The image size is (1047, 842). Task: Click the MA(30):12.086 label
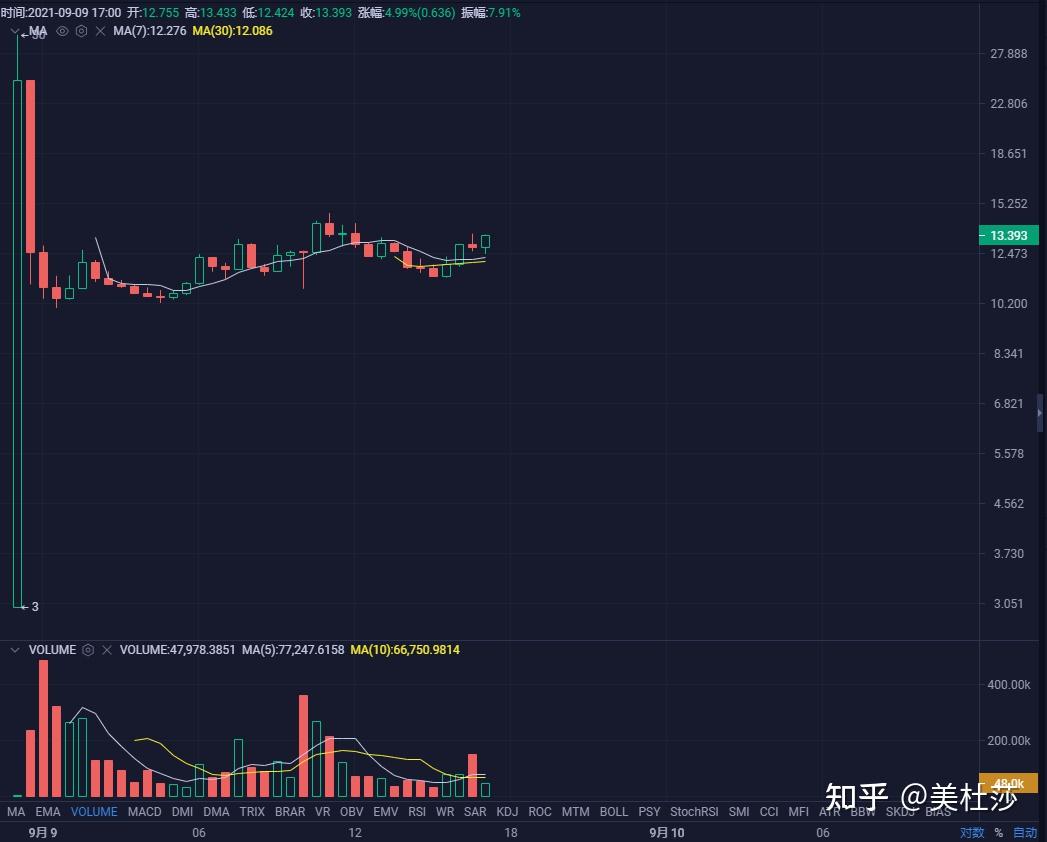coord(232,31)
